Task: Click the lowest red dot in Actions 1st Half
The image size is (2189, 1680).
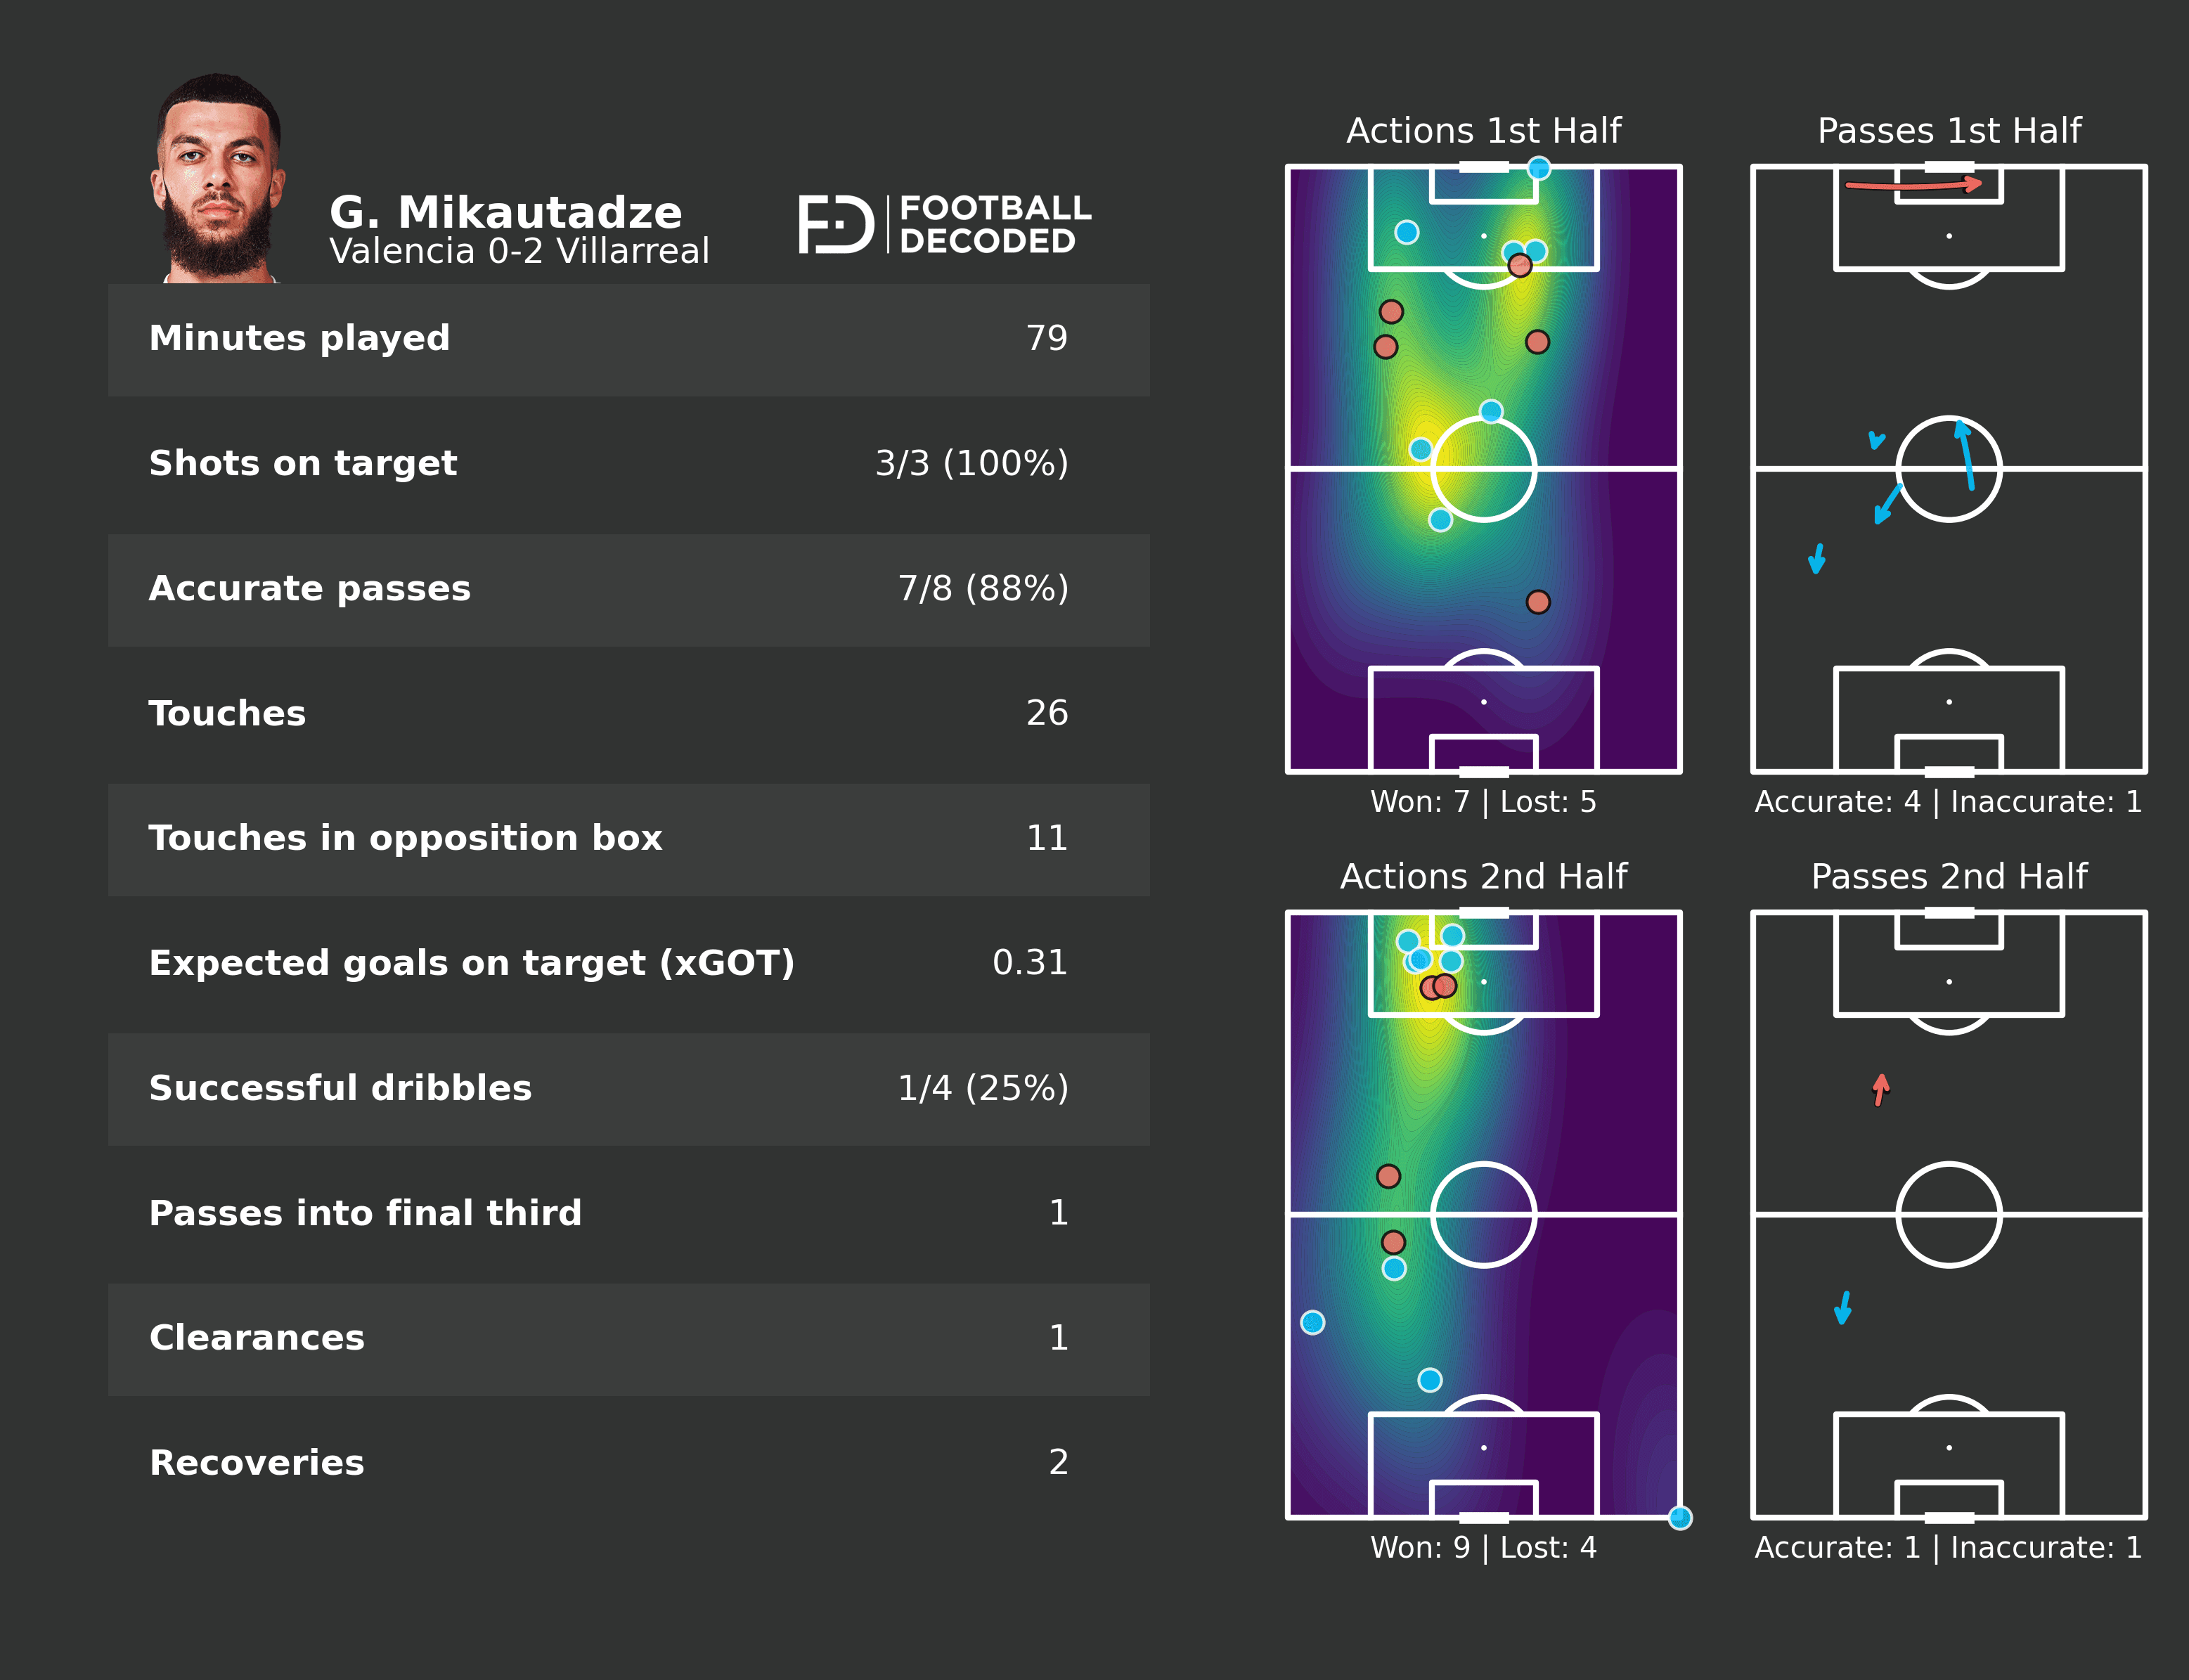Action: click(x=1538, y=602)
